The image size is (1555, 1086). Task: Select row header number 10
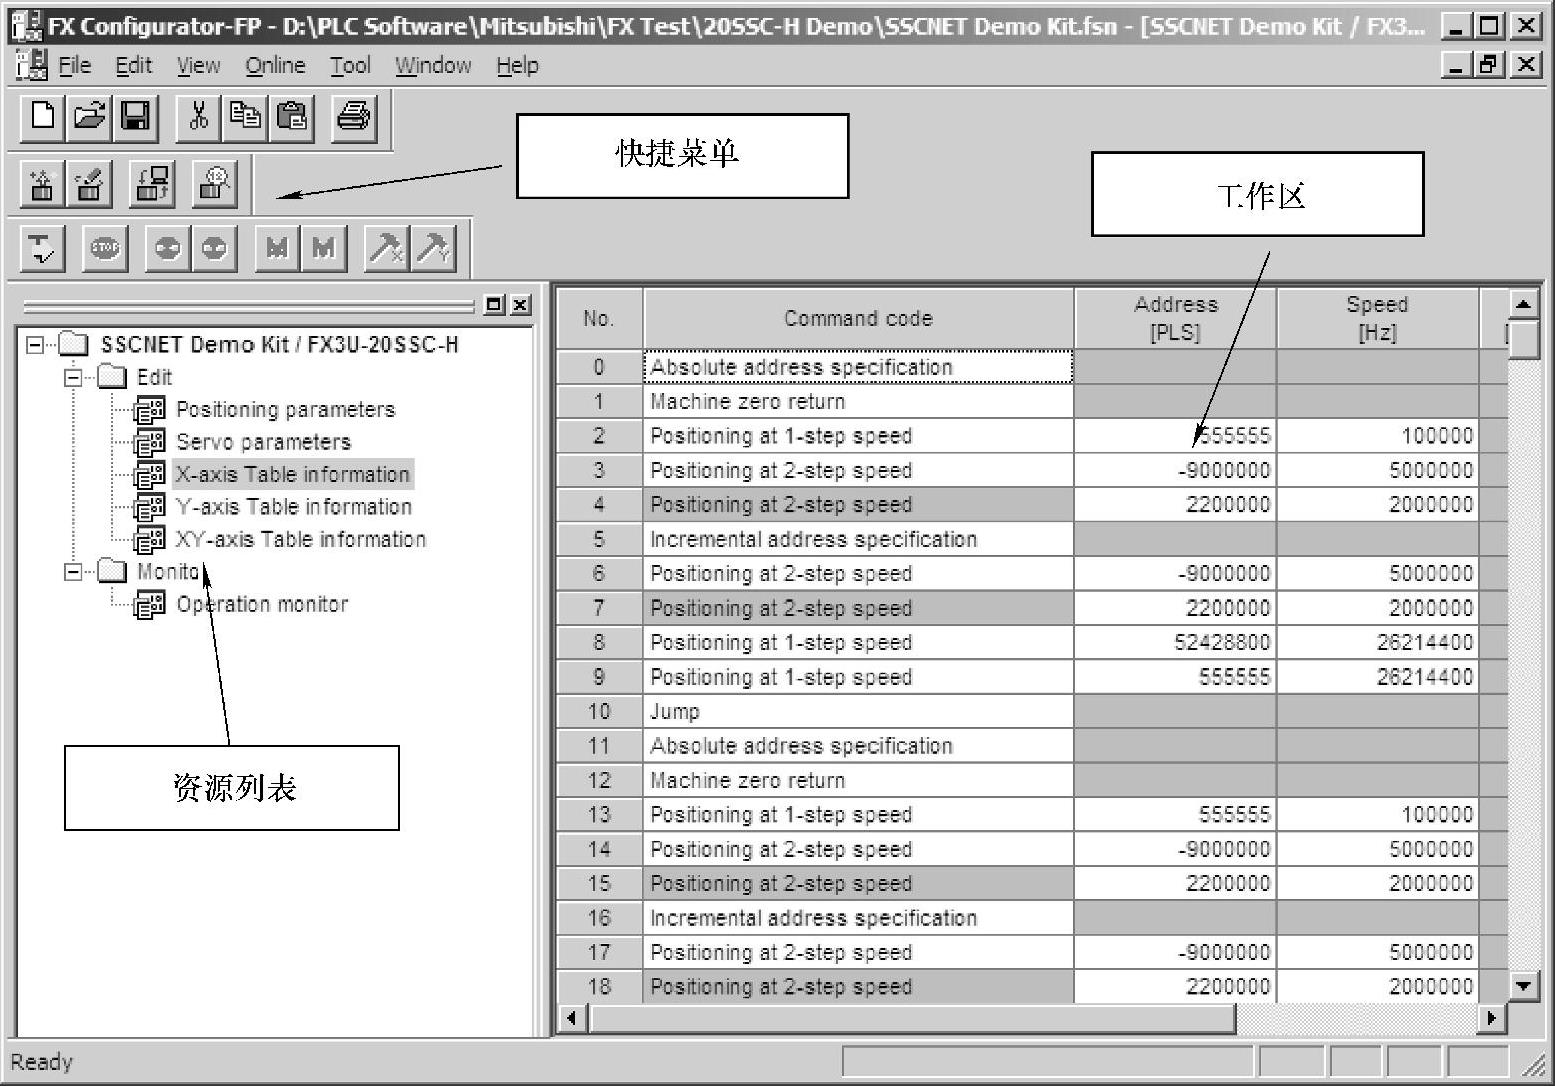(599, 712)
